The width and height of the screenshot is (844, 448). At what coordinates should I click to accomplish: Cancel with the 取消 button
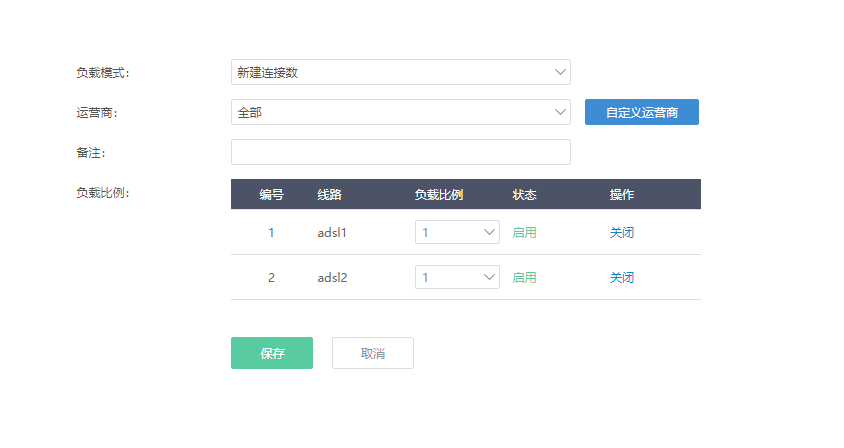point(372,353)
